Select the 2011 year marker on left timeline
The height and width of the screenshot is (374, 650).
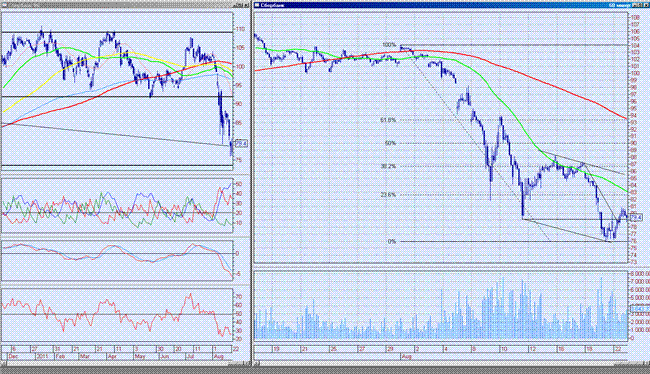point(42,357)
